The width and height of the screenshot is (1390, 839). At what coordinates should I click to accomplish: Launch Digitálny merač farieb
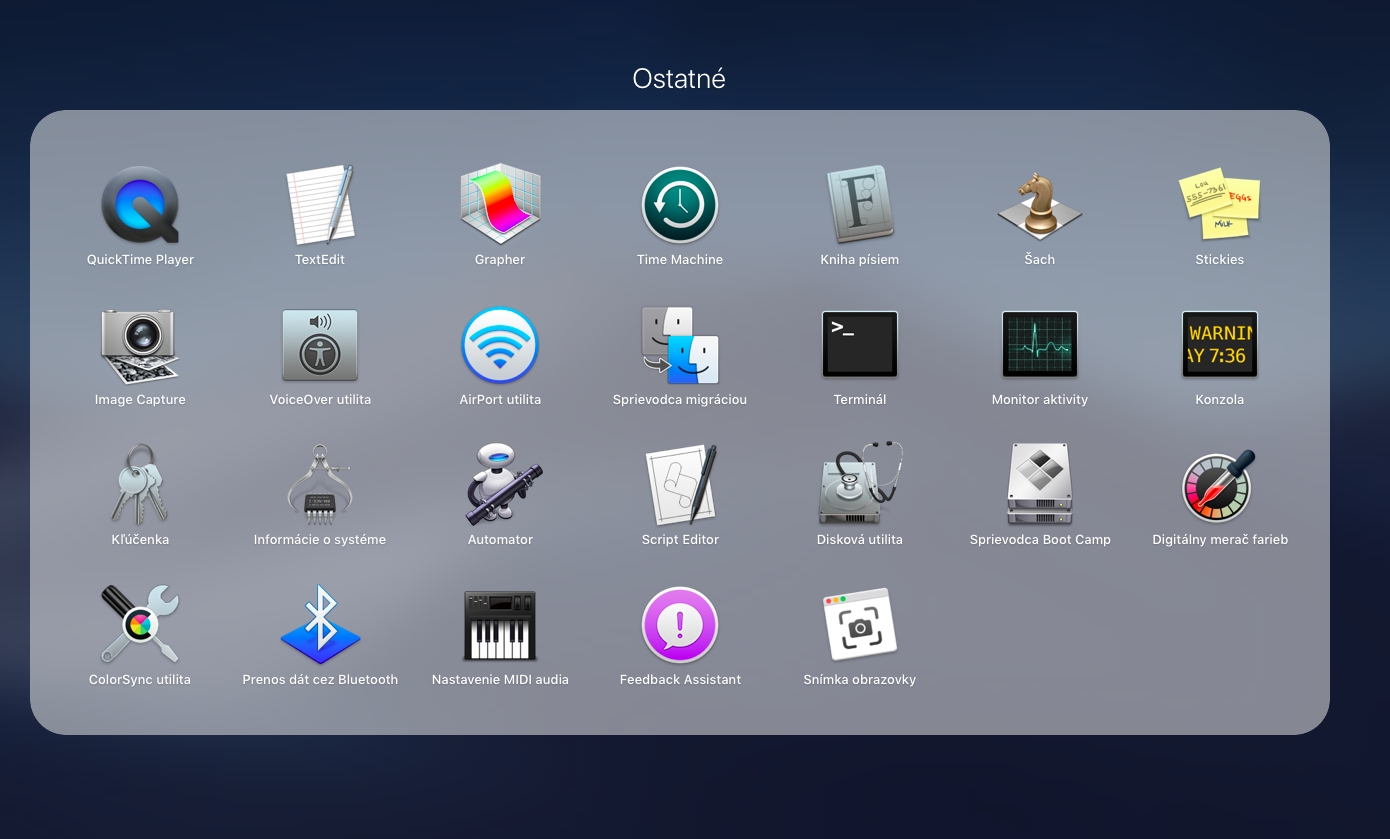pyautogui.click(x=1220, y=485)
